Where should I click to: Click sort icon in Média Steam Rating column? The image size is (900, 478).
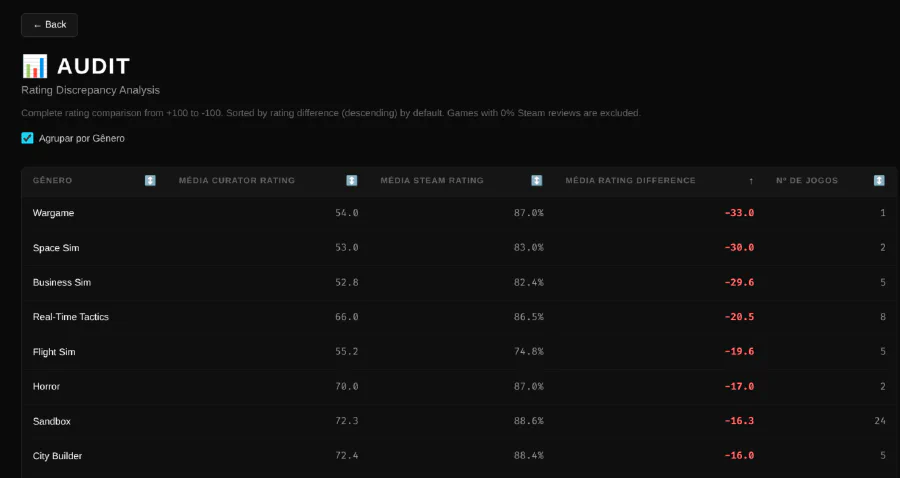(x=536, y=181)
